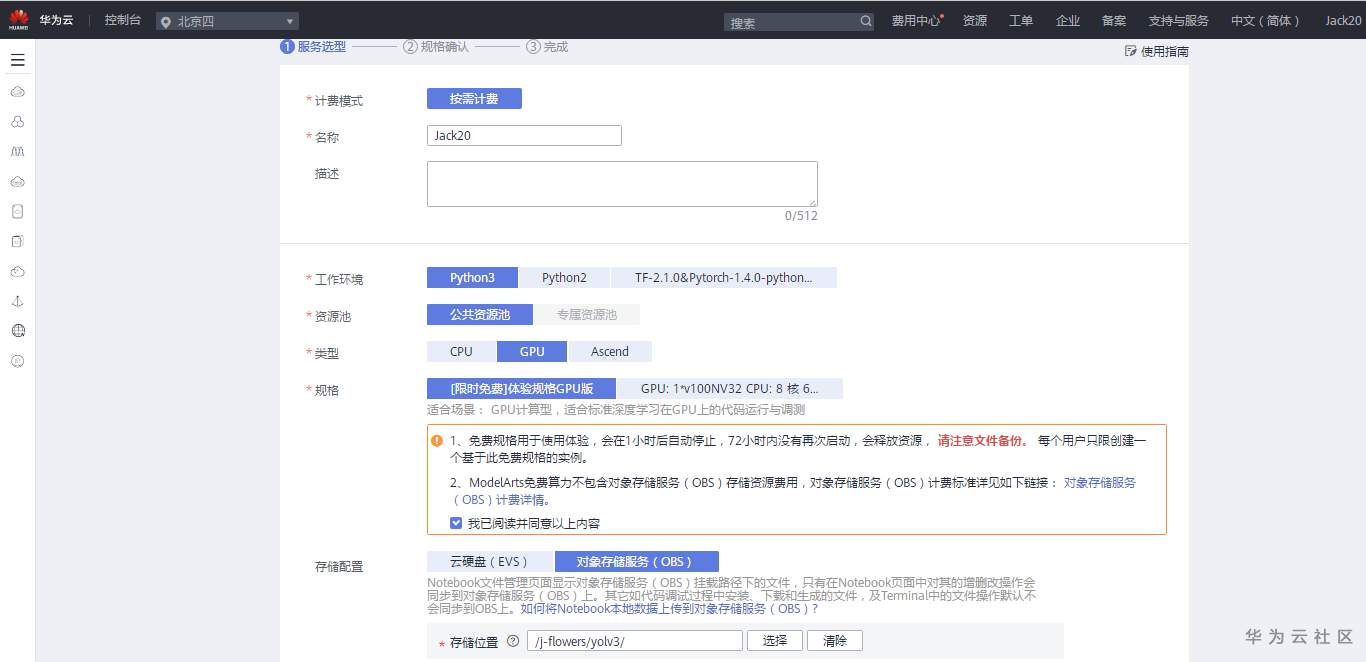The width and height of the screenshot is (1366, 662).
Task: Open the 如何将Notebook本地数据上传到OBS link
Action: [x=669, y=608]
